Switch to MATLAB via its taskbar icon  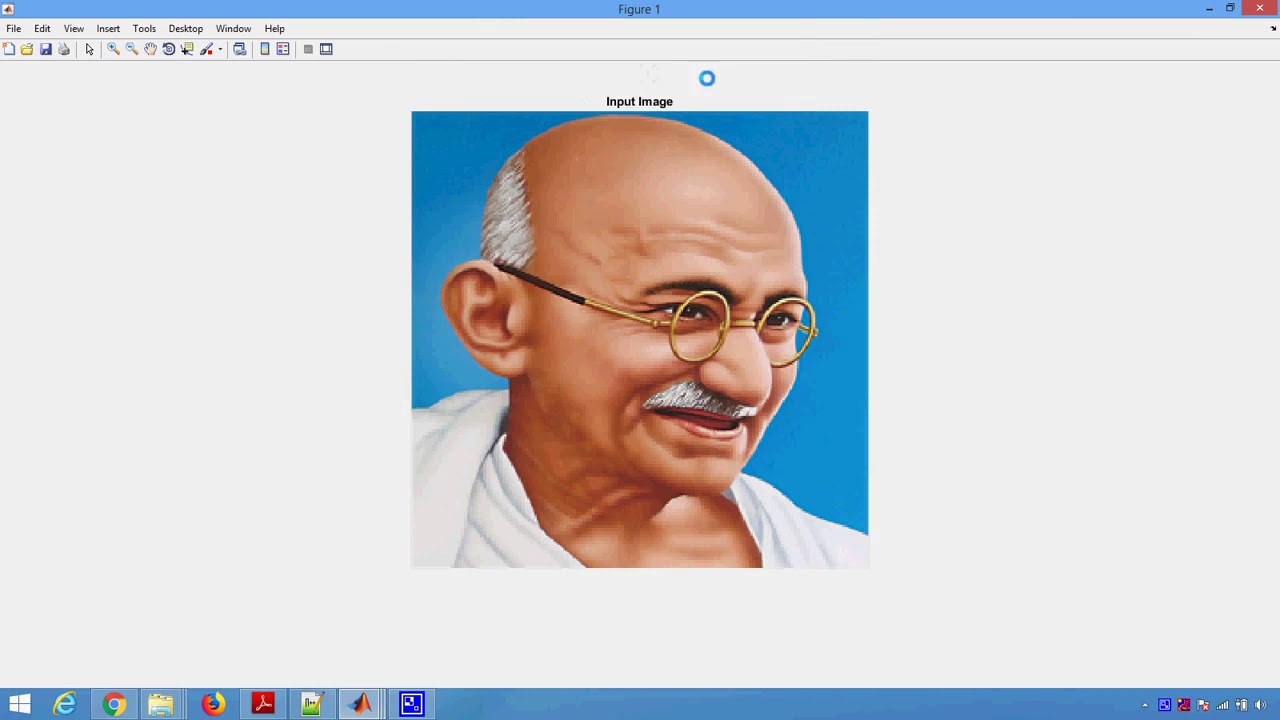pyautogui.click(x=361, y=705)
